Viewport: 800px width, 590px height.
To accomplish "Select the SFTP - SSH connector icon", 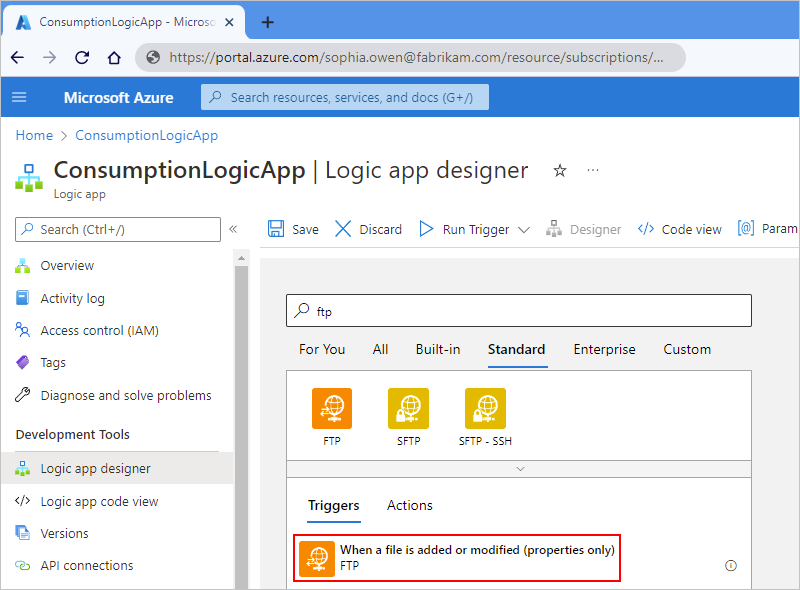I will point(485,408).
